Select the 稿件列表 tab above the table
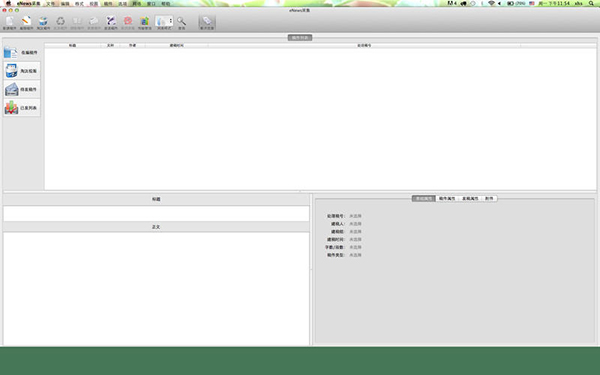600x375 pixels. pos(300,38)
